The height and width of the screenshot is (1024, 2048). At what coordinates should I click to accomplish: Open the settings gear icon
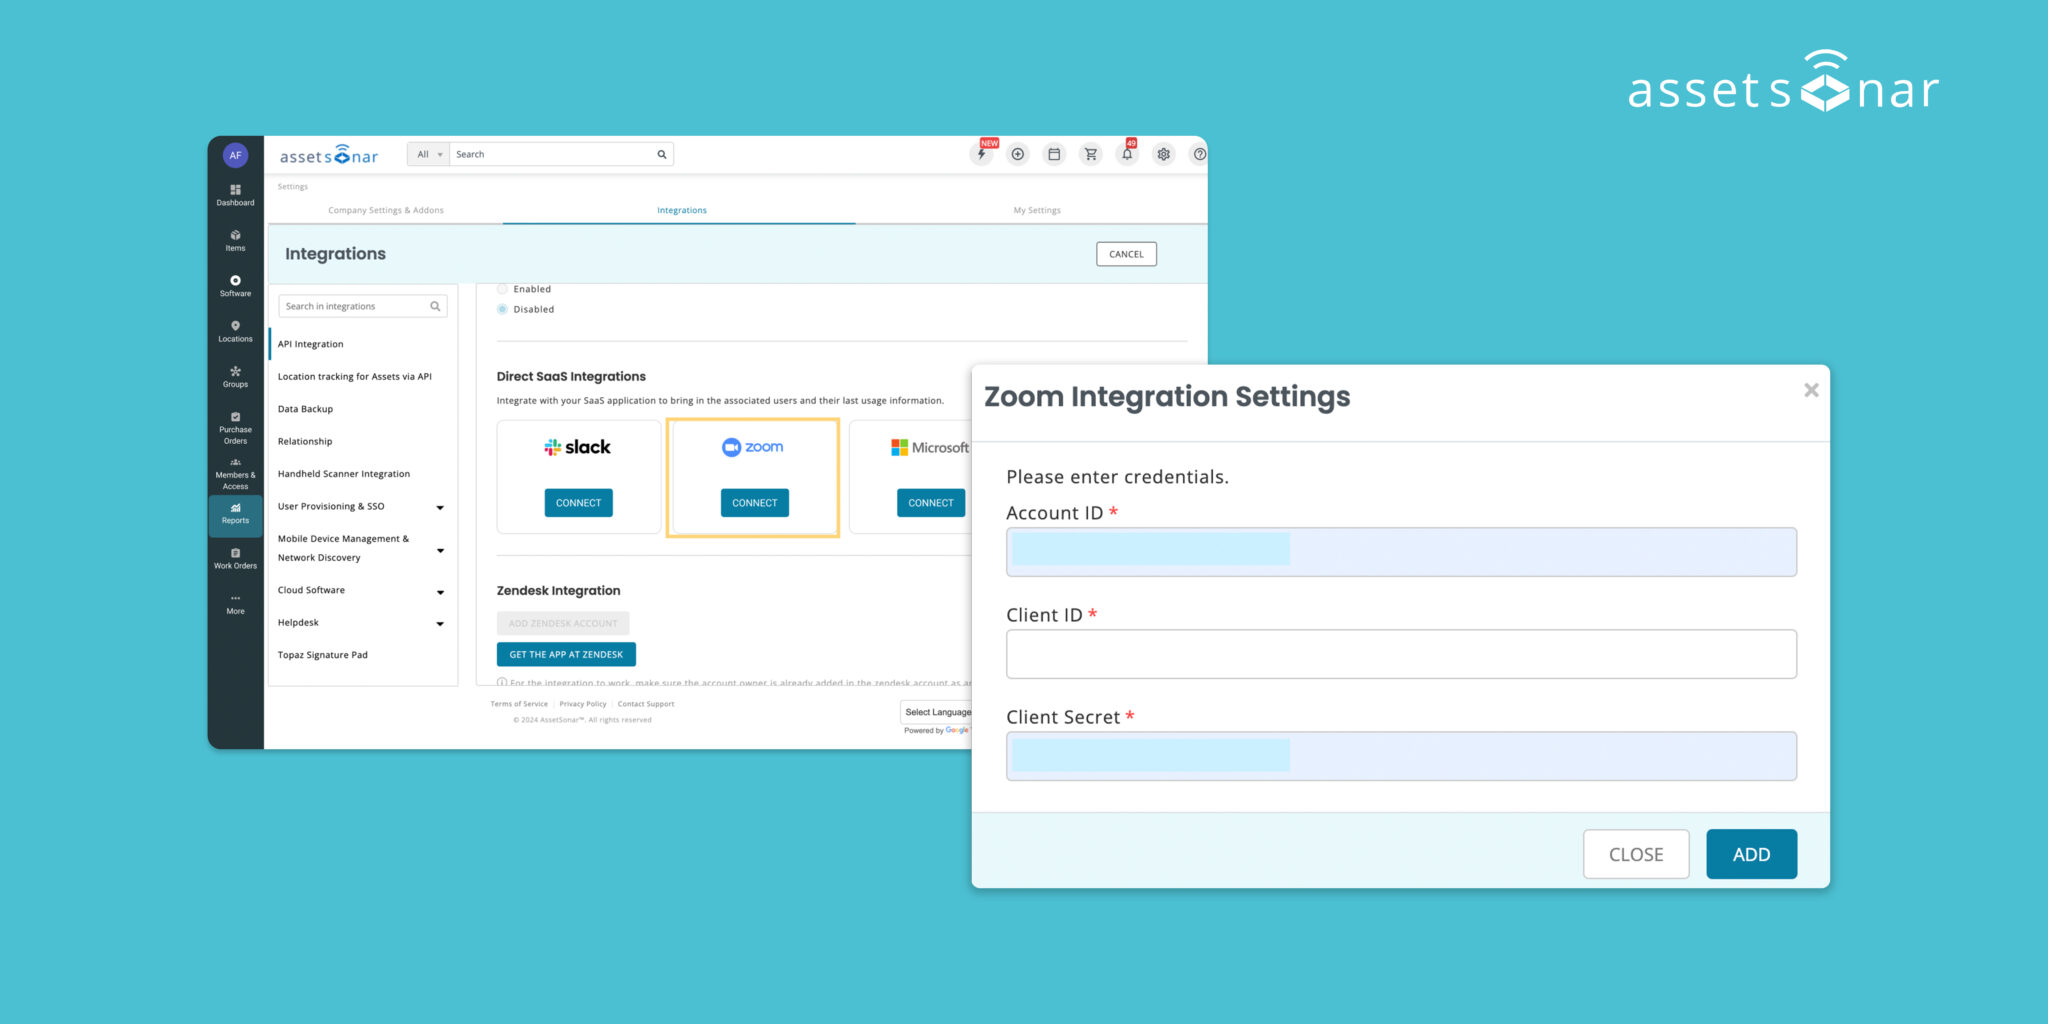point(1163,154)
